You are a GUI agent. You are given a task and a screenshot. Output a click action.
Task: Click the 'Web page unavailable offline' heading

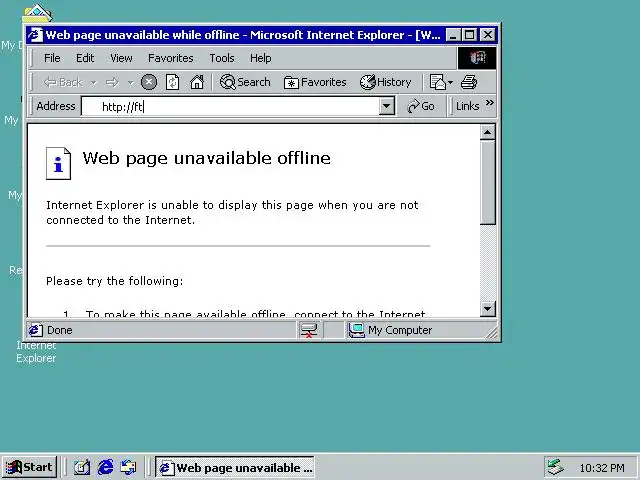click(x=207, y=158)
